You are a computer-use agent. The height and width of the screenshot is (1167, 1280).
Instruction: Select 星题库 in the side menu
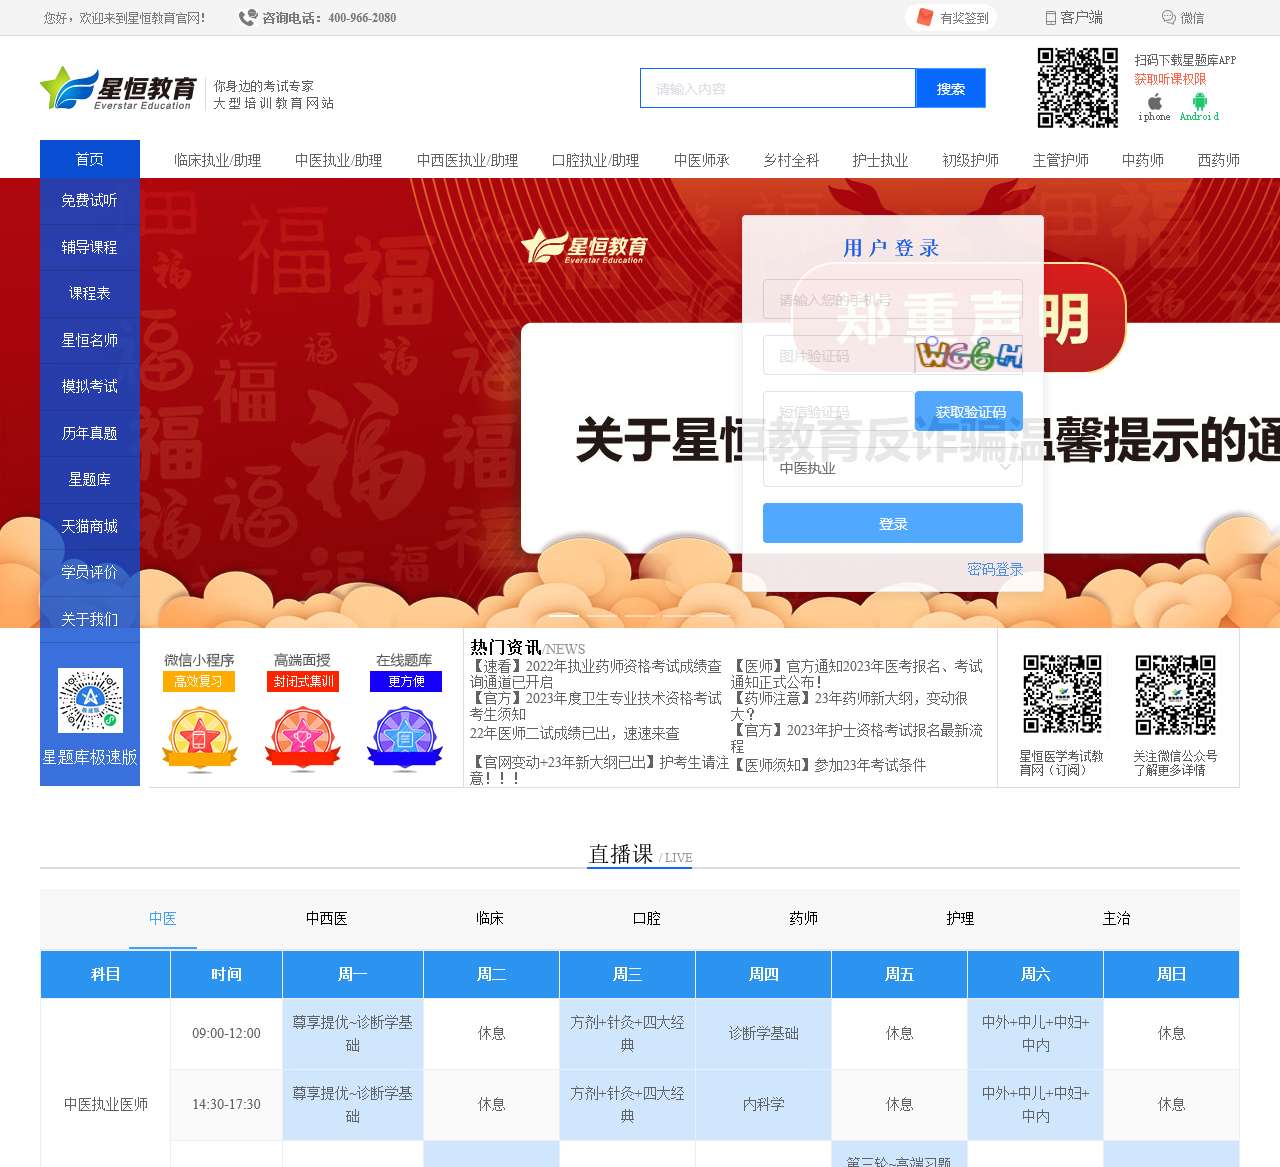(x=90, y=479)
